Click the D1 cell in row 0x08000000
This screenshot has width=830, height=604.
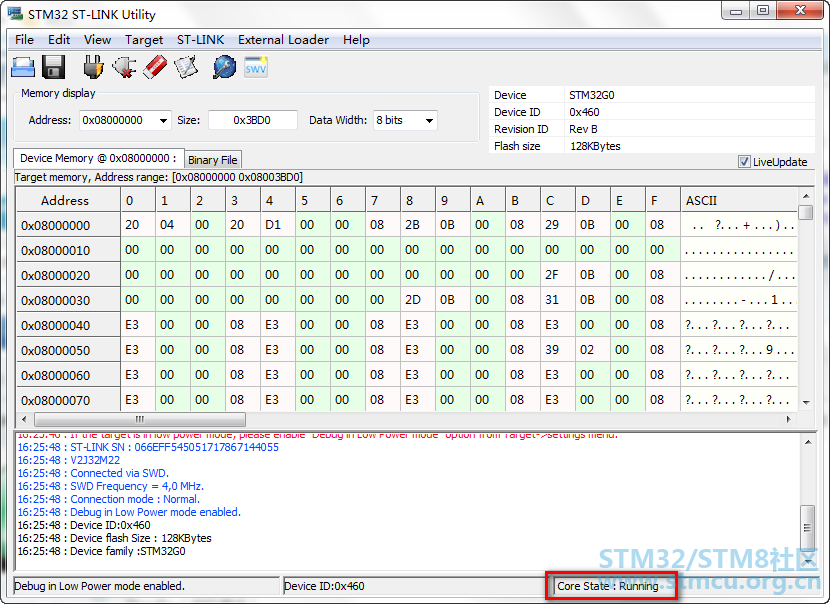[278, 225]
